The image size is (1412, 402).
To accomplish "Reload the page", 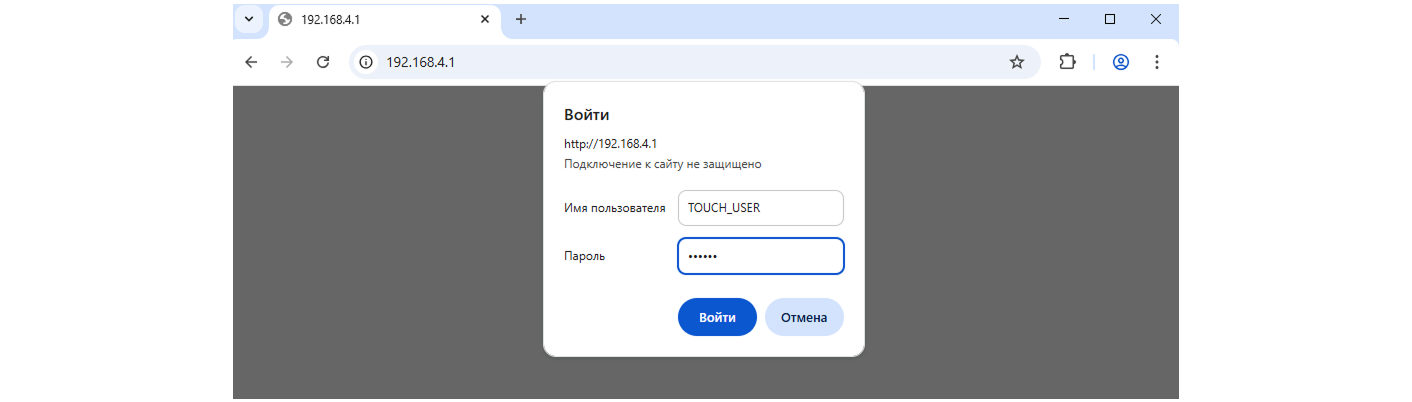I will pos(323,62).
